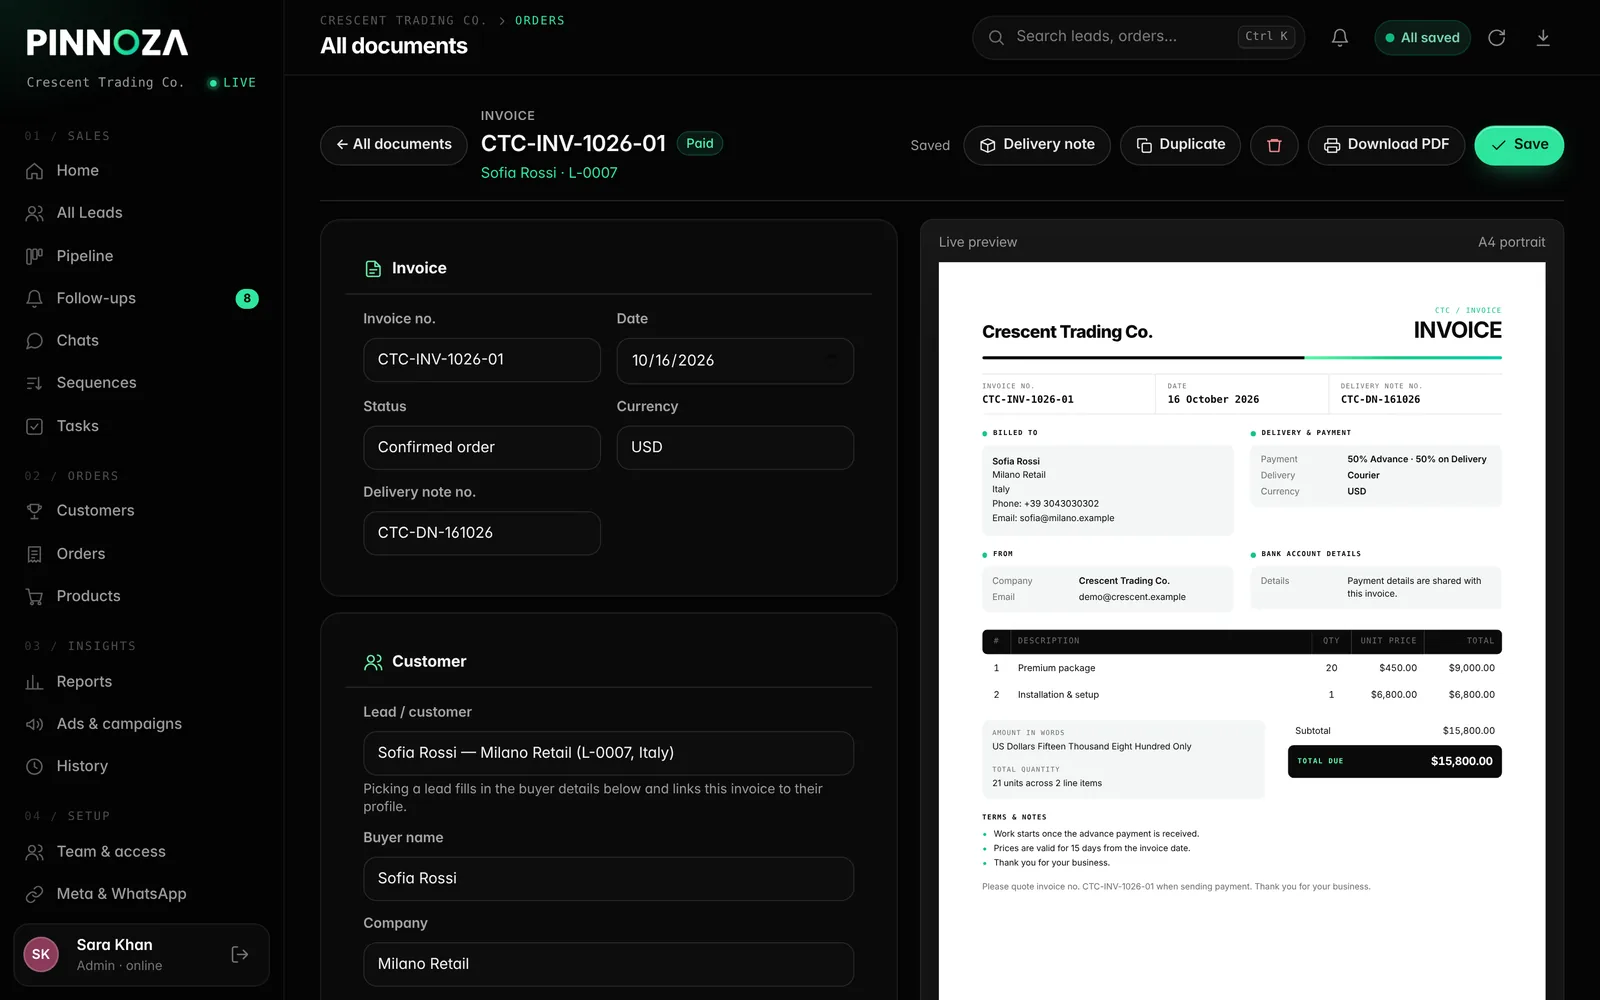
Task: Click the Delivery note no. field
Action: click(x=482, y=533)
